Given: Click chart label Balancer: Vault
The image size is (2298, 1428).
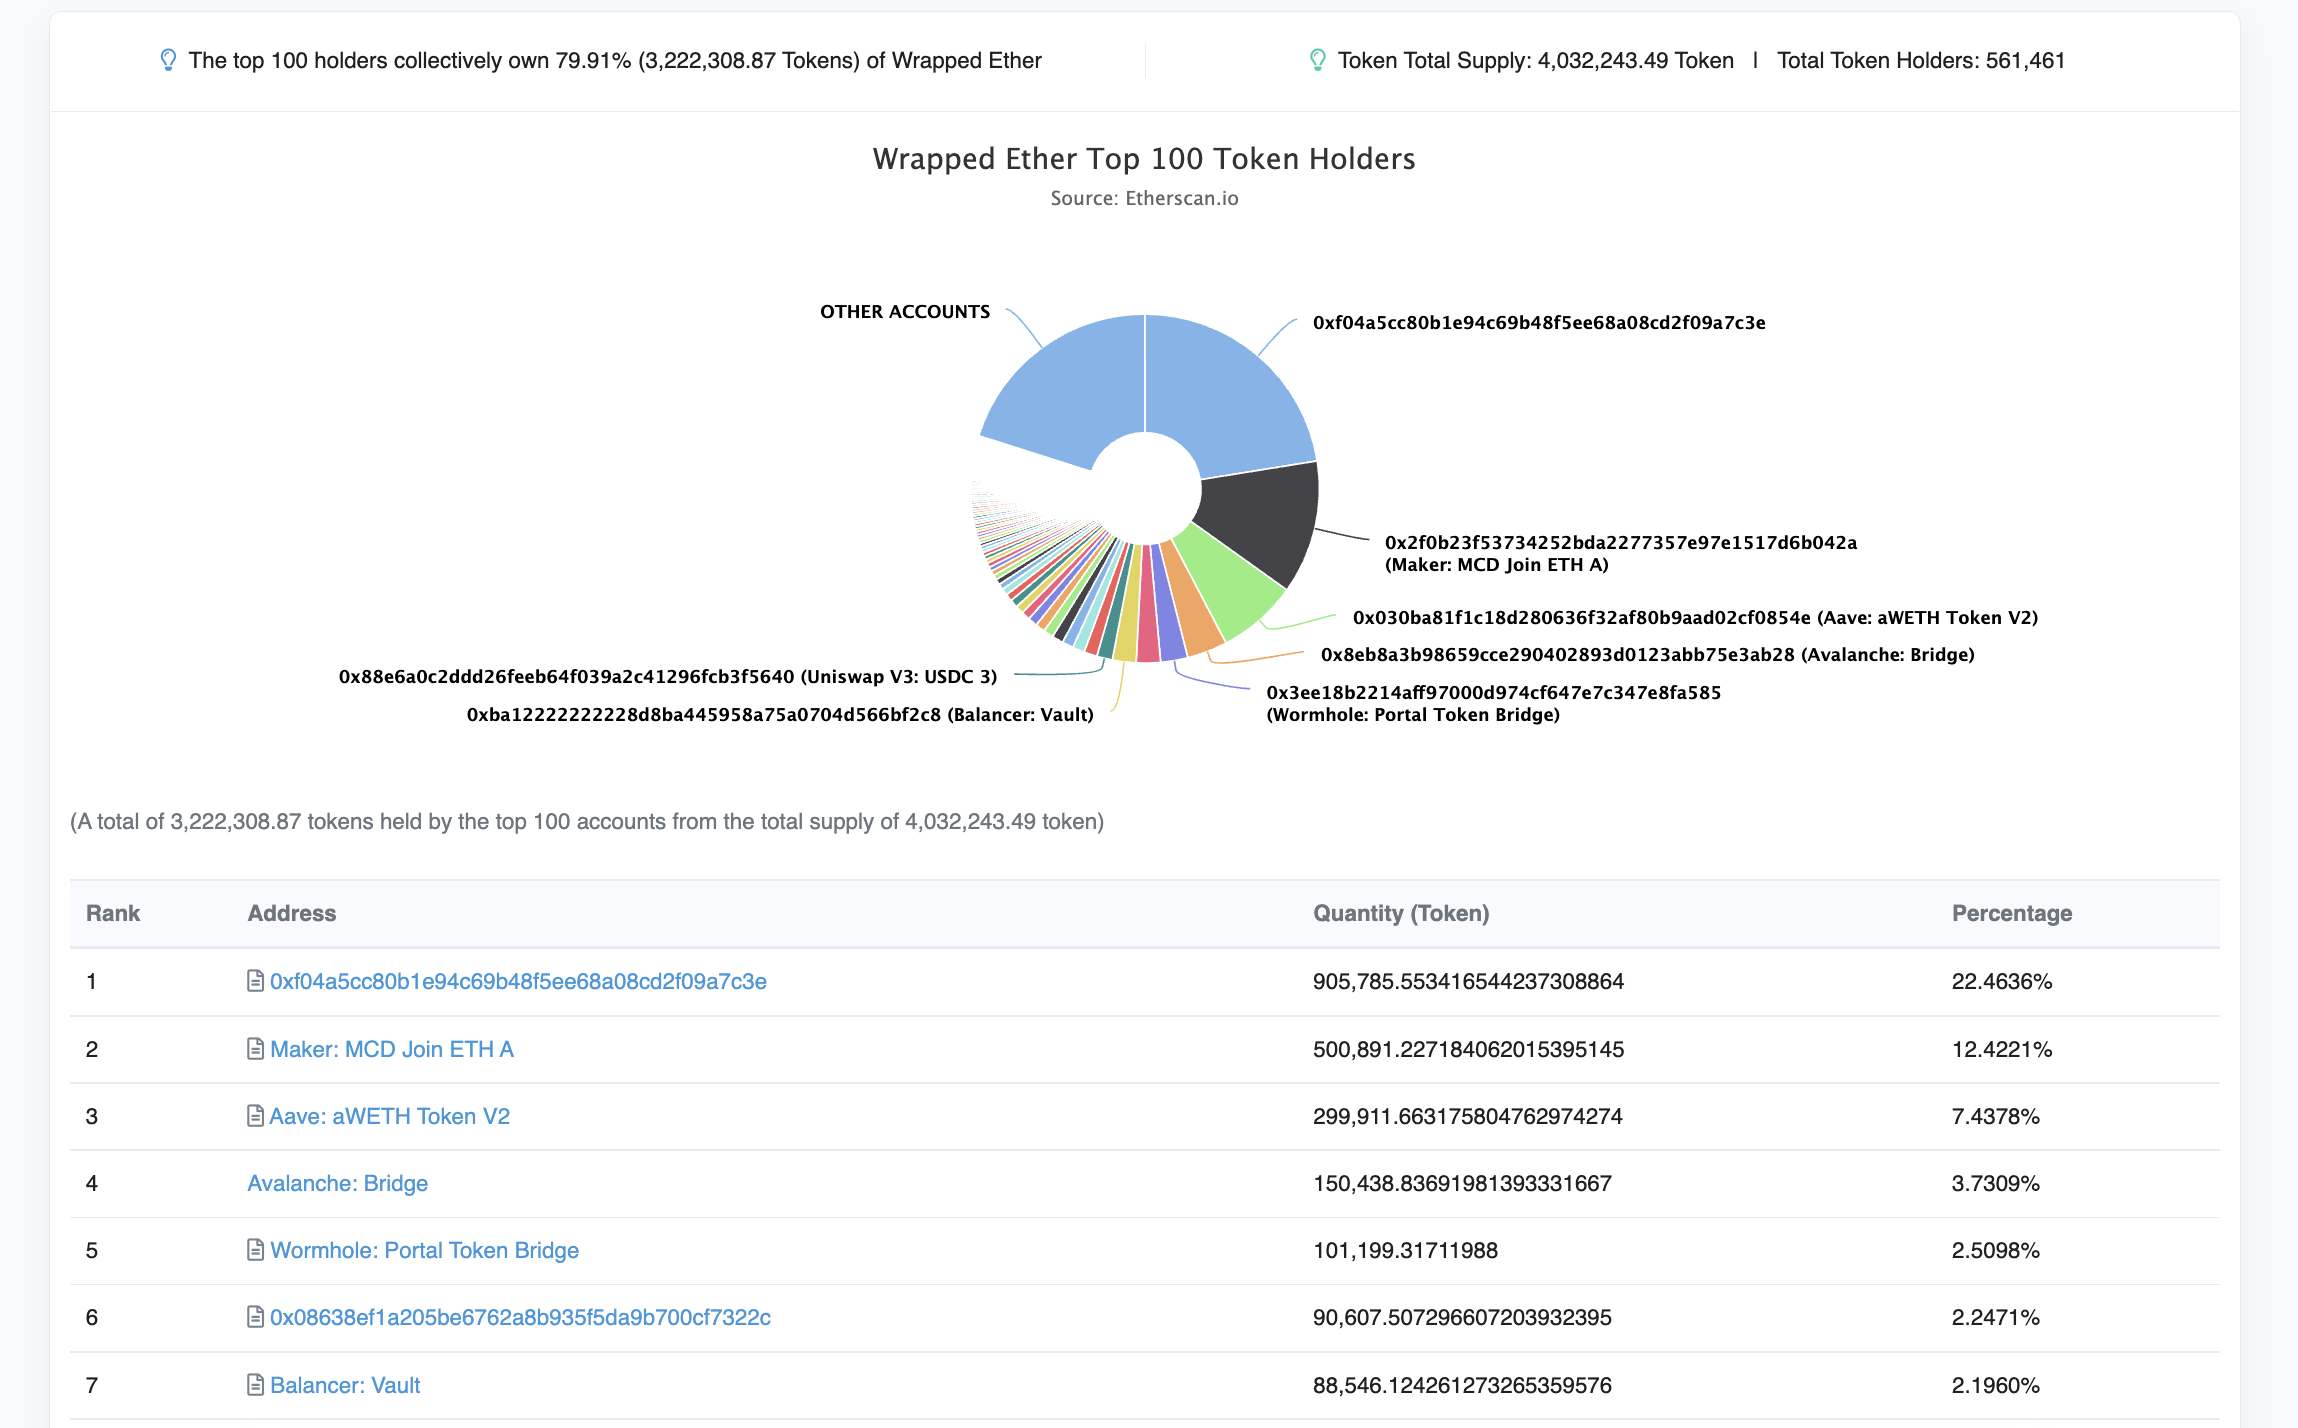Looking at the screenshot, I should (x=780, y=715).
